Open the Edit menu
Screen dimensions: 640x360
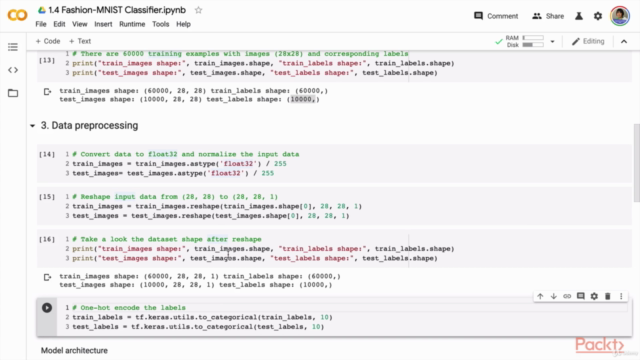(59, 24)
